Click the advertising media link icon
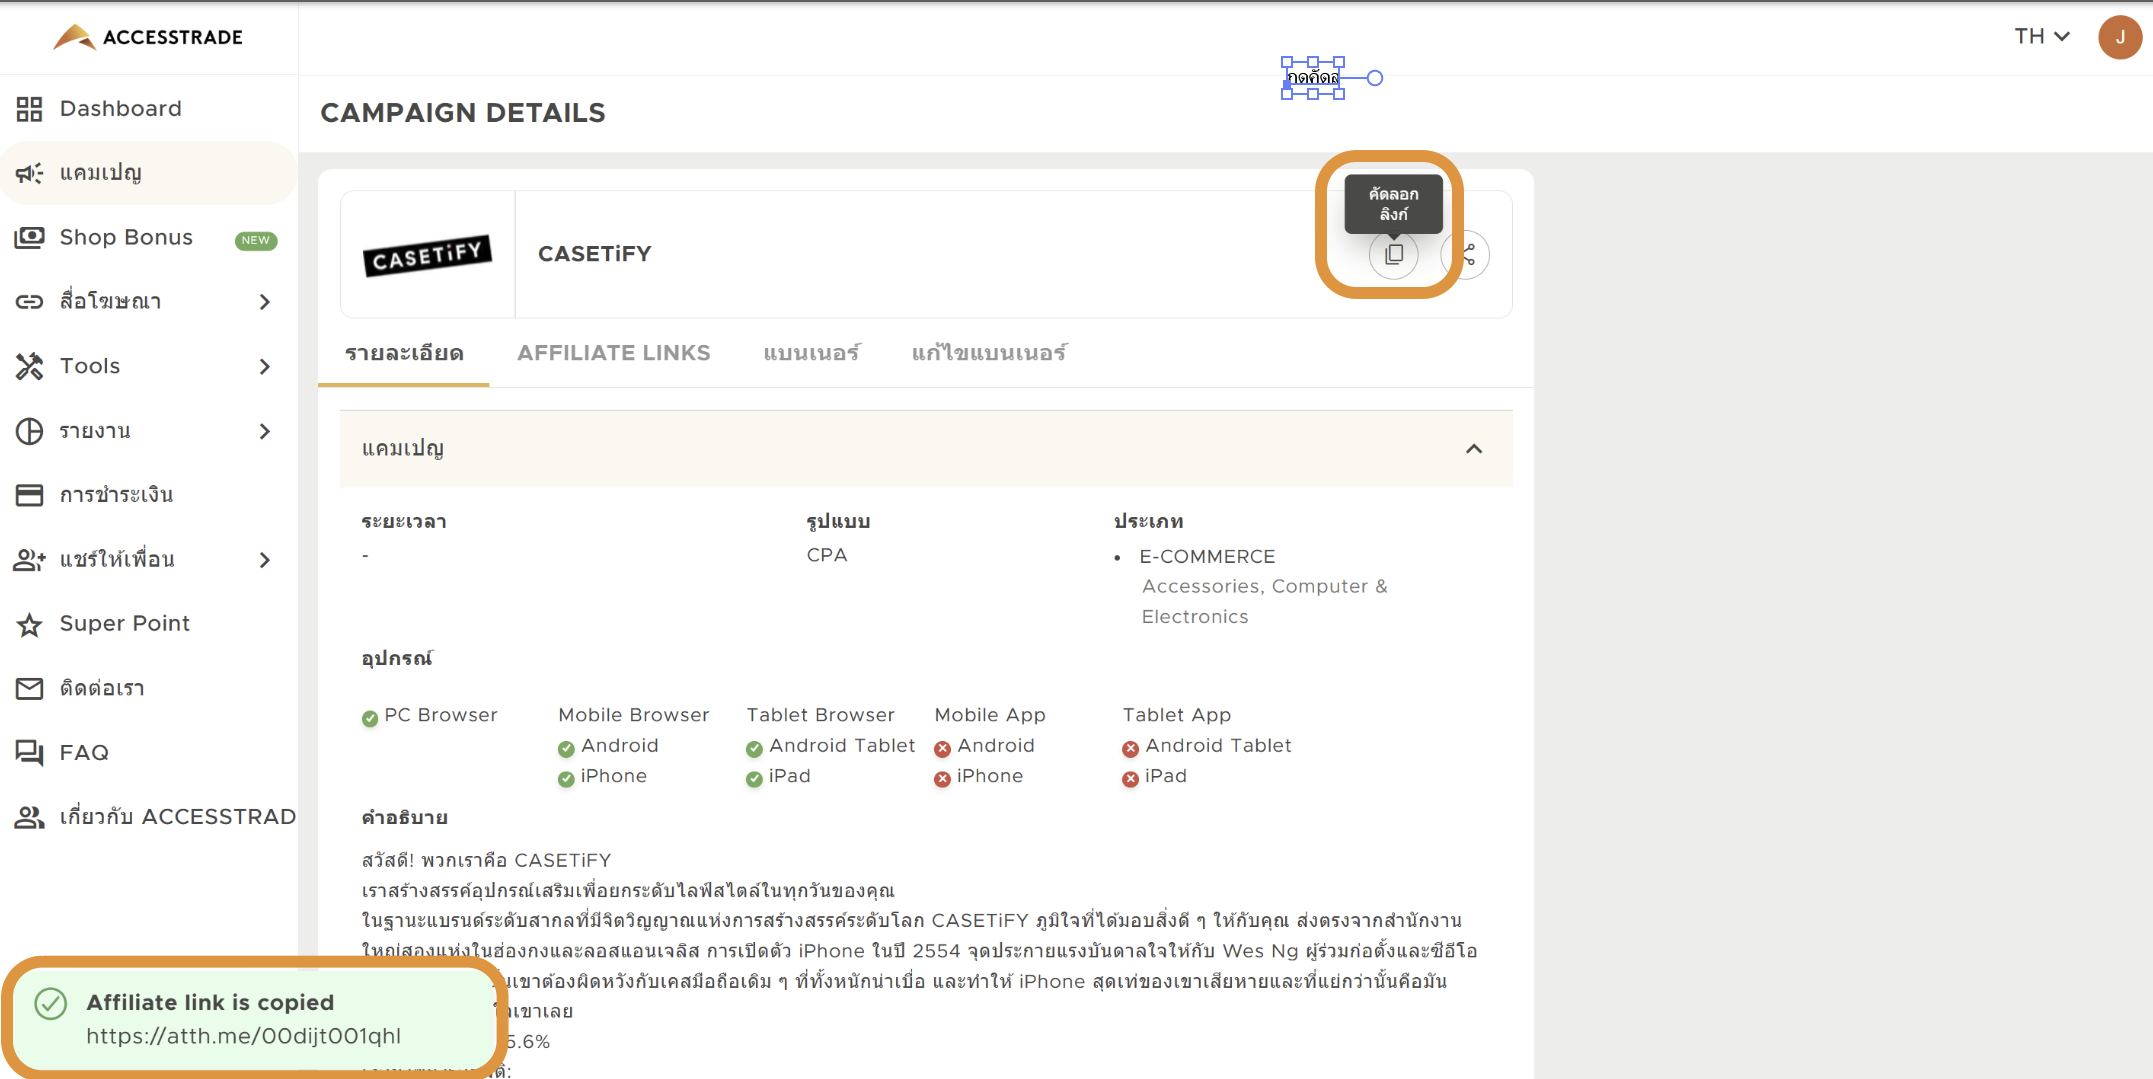 (x=29, y=302)
